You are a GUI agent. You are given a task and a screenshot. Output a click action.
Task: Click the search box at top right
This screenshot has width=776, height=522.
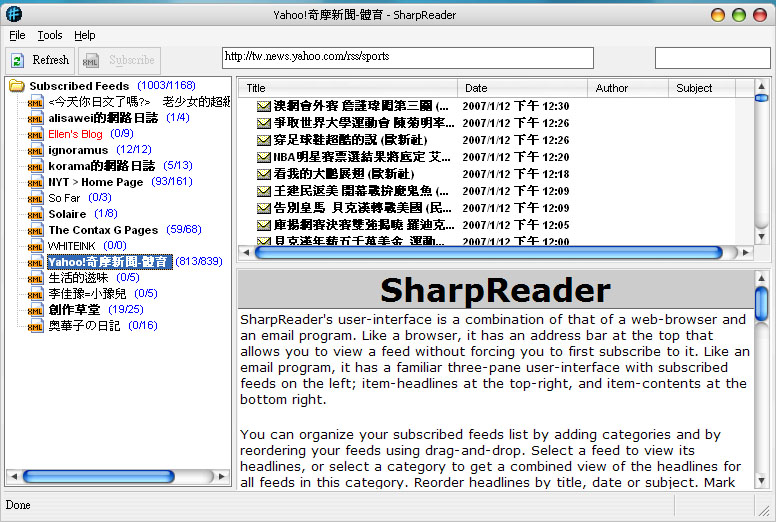coord(713,57)
